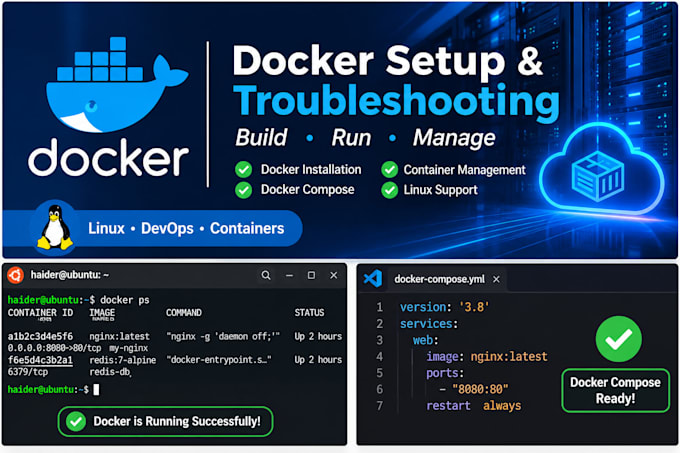This screenshot has height=453, width=680.
Task: Click the redis:7-alpine image name
Action: 123,360
